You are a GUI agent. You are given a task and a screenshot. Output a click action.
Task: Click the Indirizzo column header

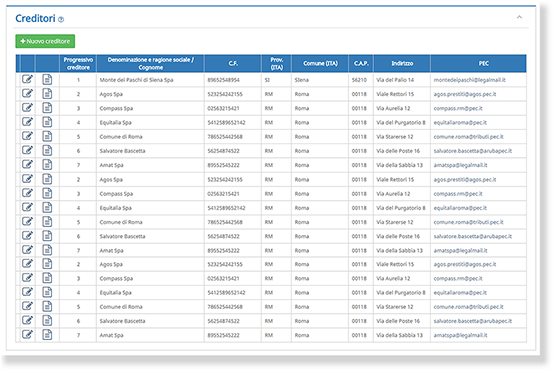[x=402, y=63]
